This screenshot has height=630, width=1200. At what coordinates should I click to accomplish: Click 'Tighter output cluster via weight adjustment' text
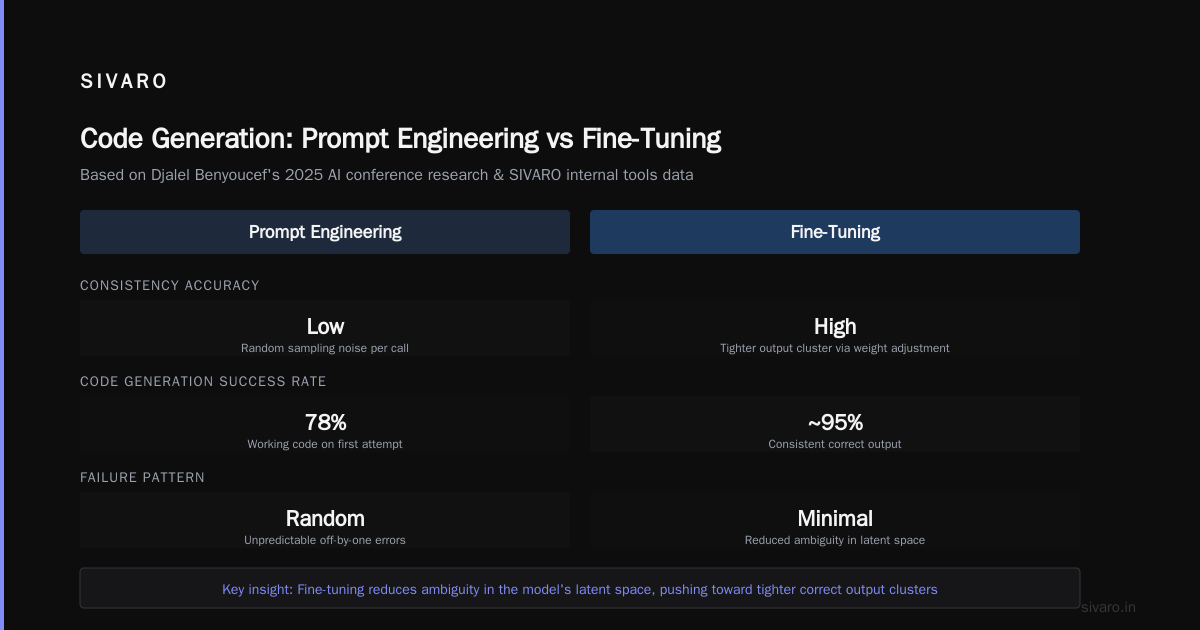[835, 348]
